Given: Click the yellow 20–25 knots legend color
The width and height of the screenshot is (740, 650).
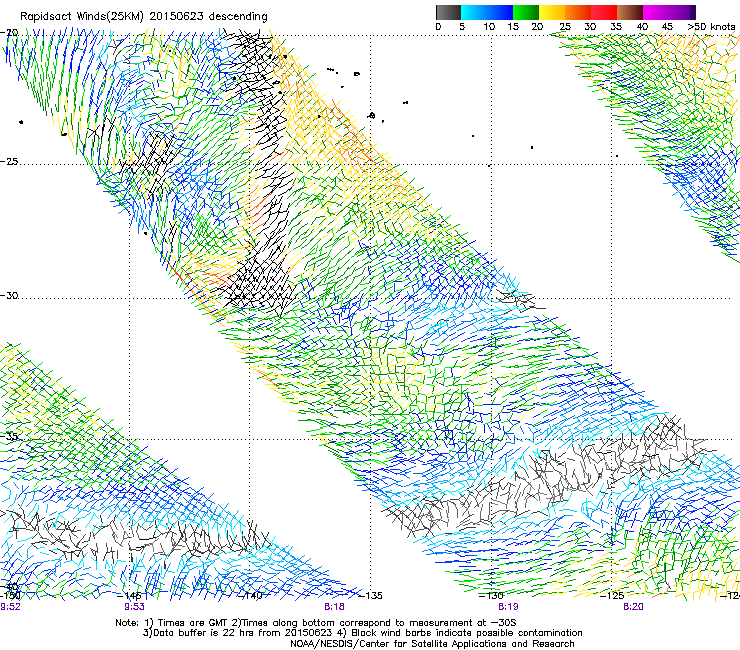Looking at the screenshot, I should 552,12.
